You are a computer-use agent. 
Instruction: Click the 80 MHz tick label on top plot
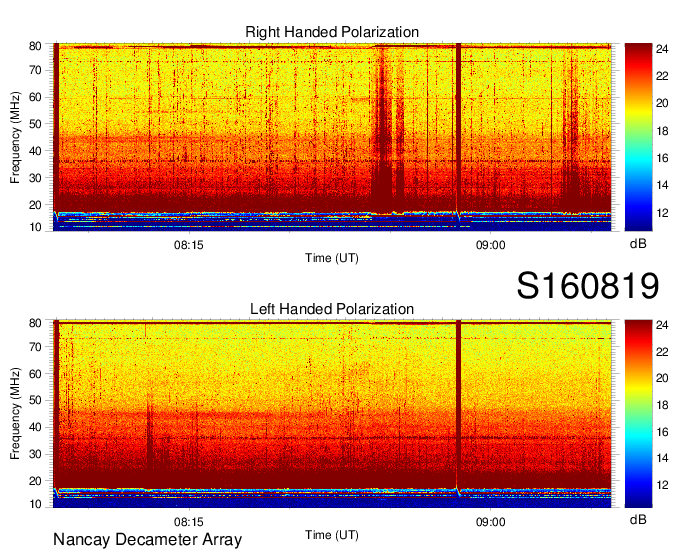click(x=35, y=46)
